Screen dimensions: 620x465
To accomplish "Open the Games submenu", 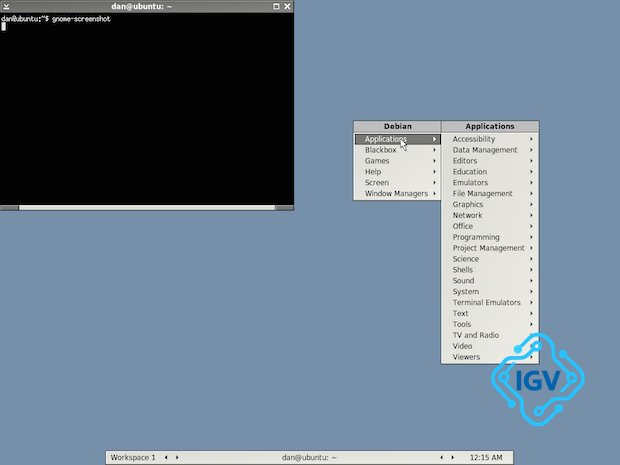I will [x=397, y=161].
